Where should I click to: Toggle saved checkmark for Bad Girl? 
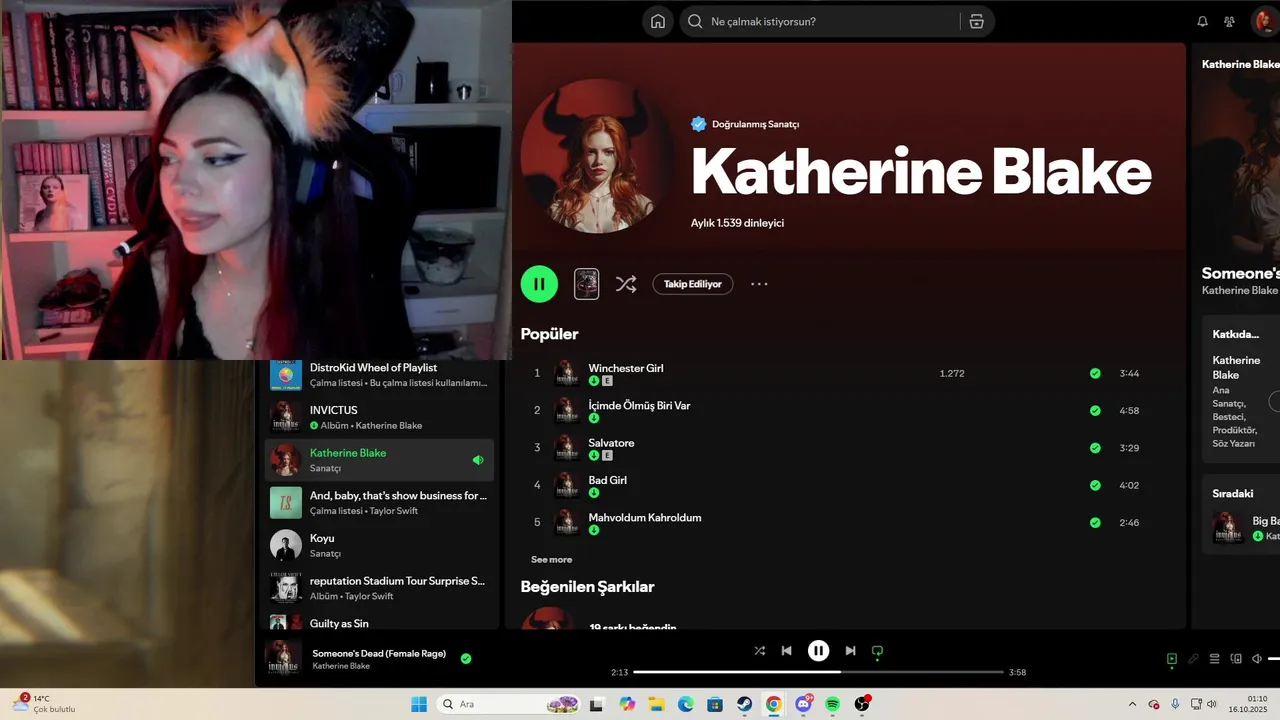point(1095,485)
